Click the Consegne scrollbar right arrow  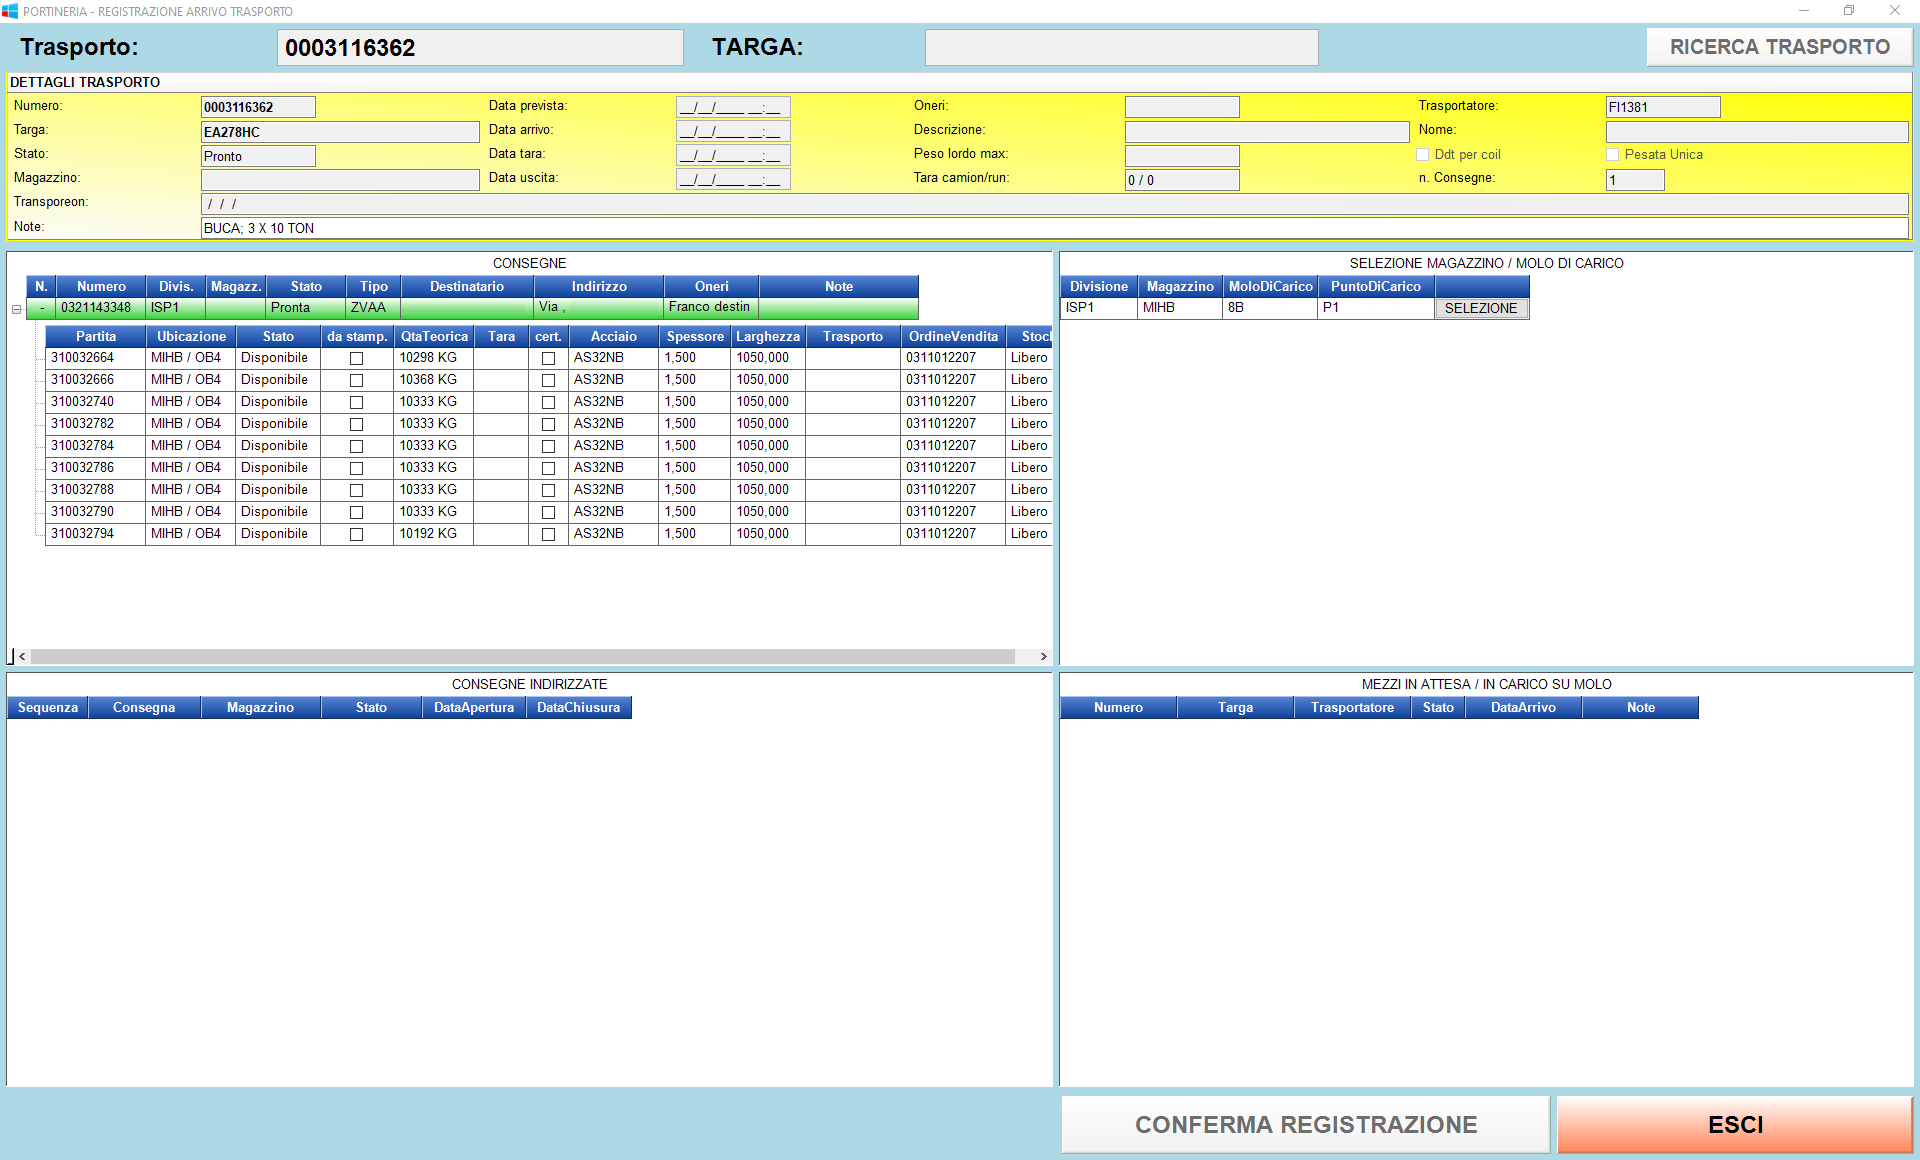tap(1043, 656)
